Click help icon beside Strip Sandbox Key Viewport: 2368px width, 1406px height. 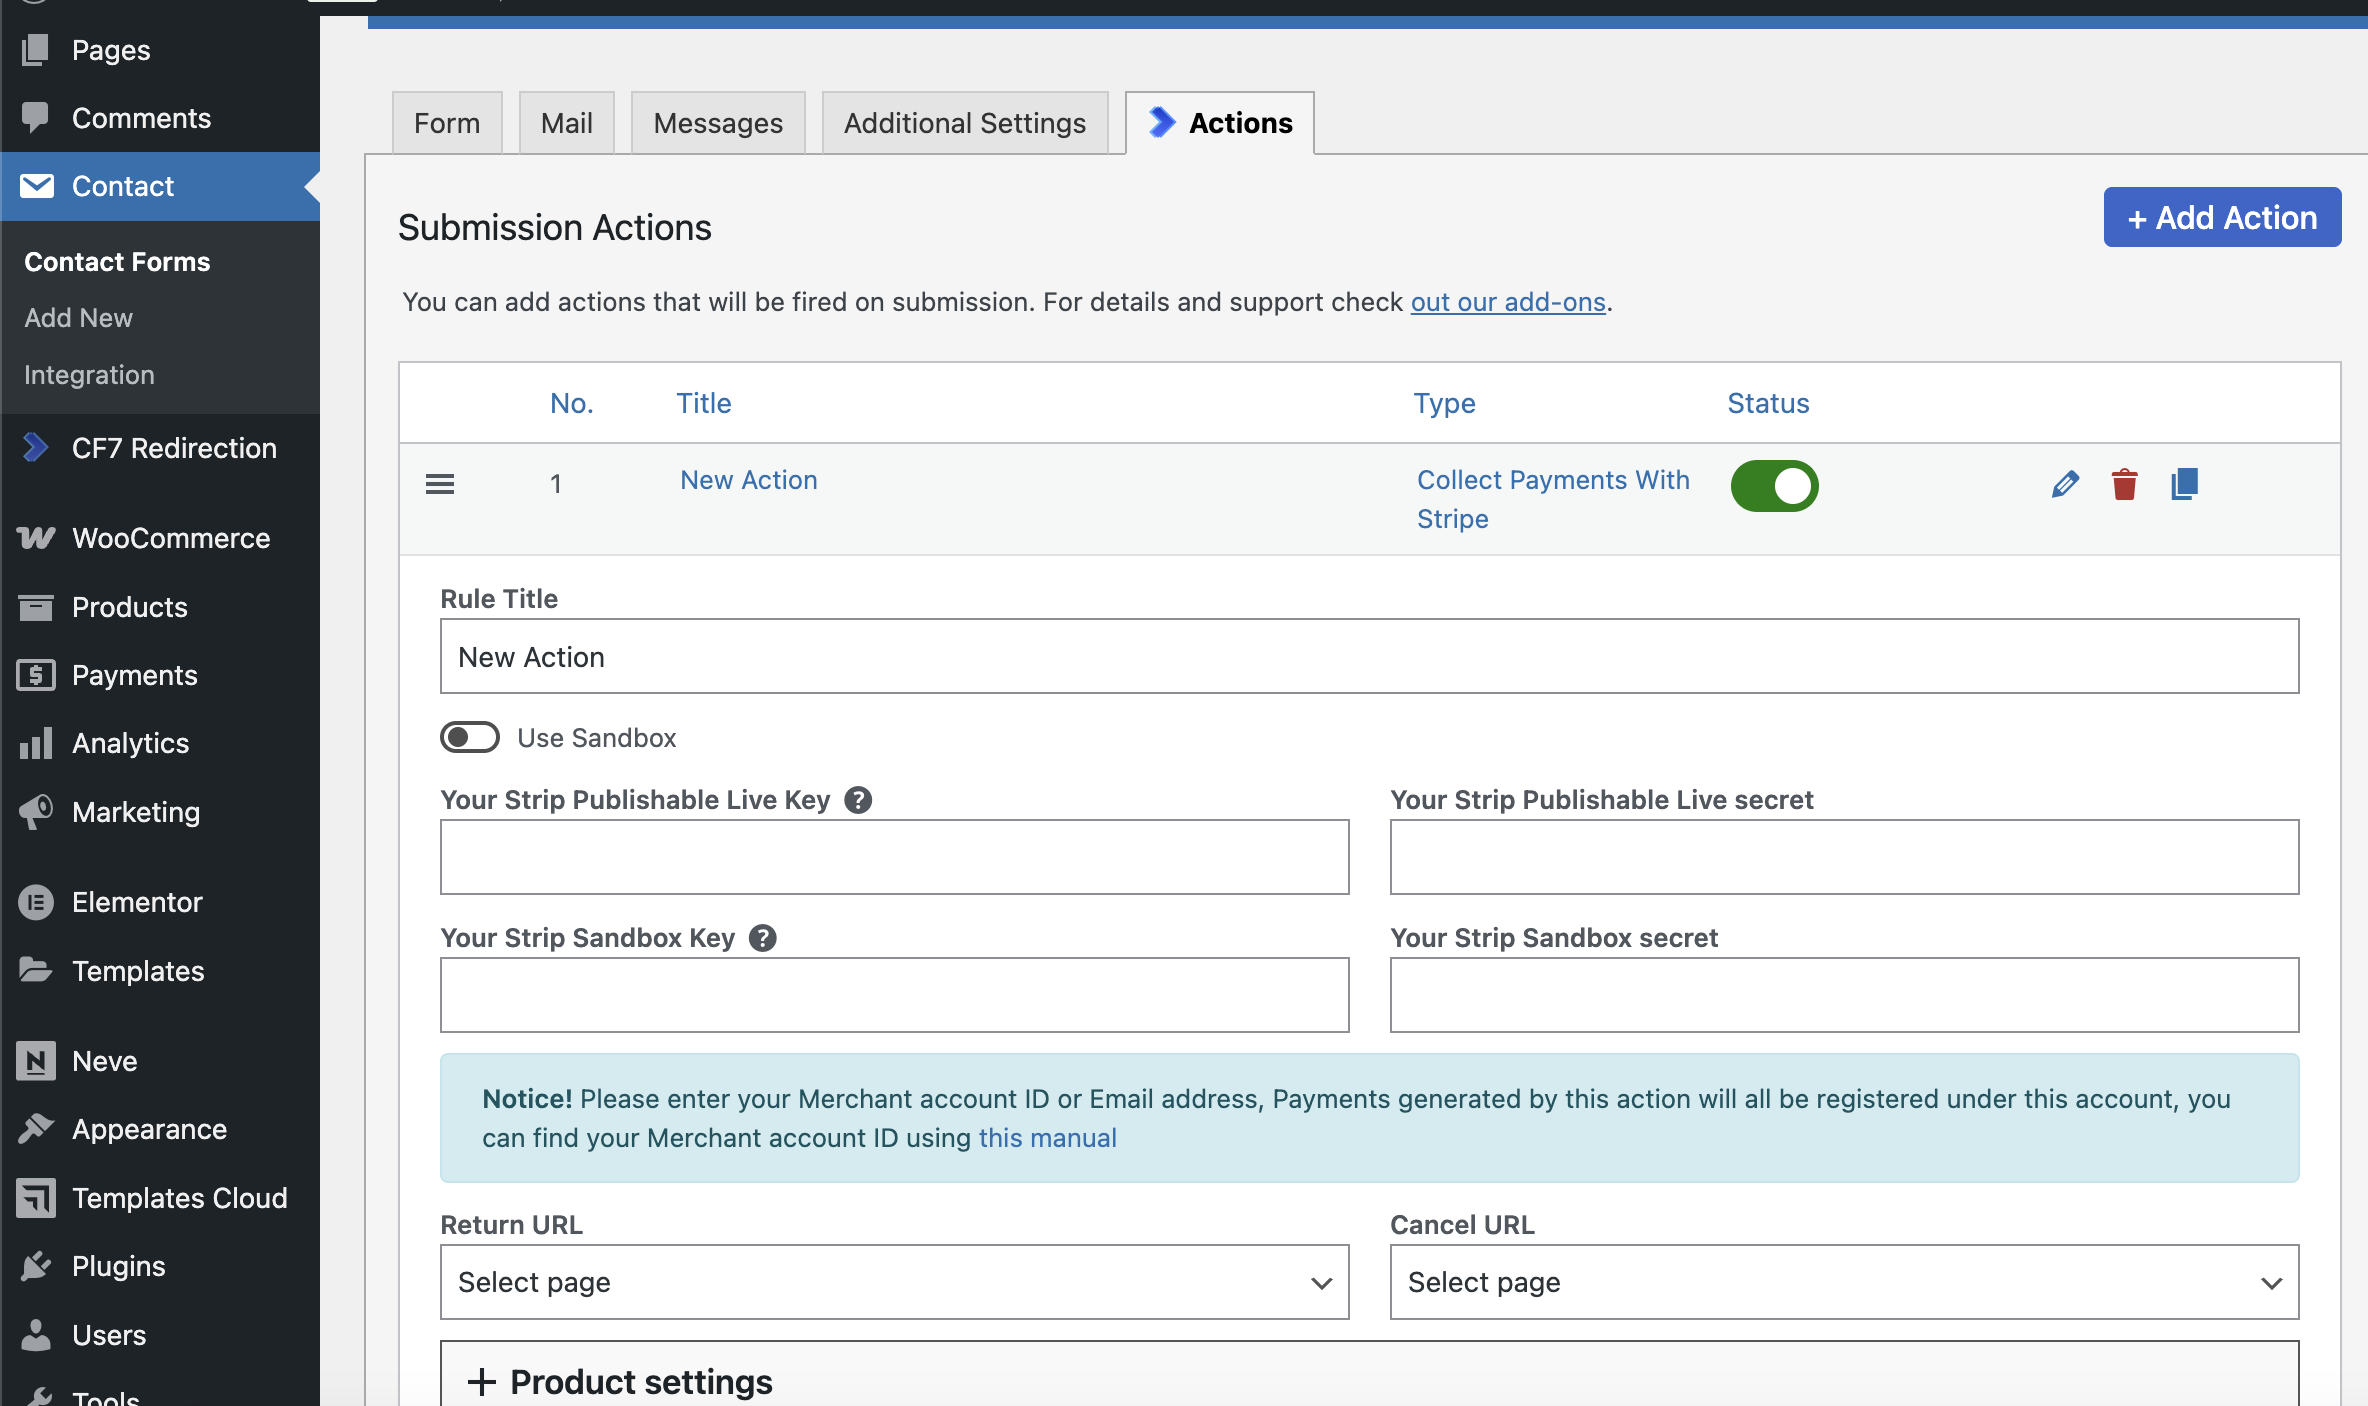click(x=763, y=938)
